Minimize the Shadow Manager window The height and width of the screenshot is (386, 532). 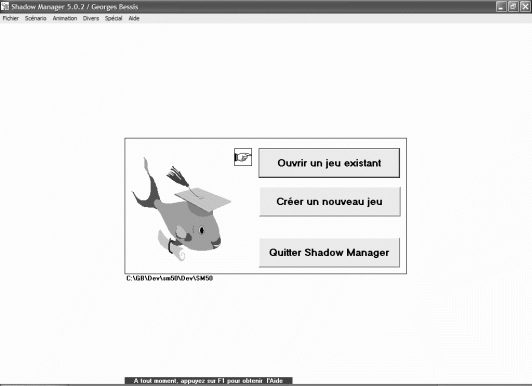[501, 6]
